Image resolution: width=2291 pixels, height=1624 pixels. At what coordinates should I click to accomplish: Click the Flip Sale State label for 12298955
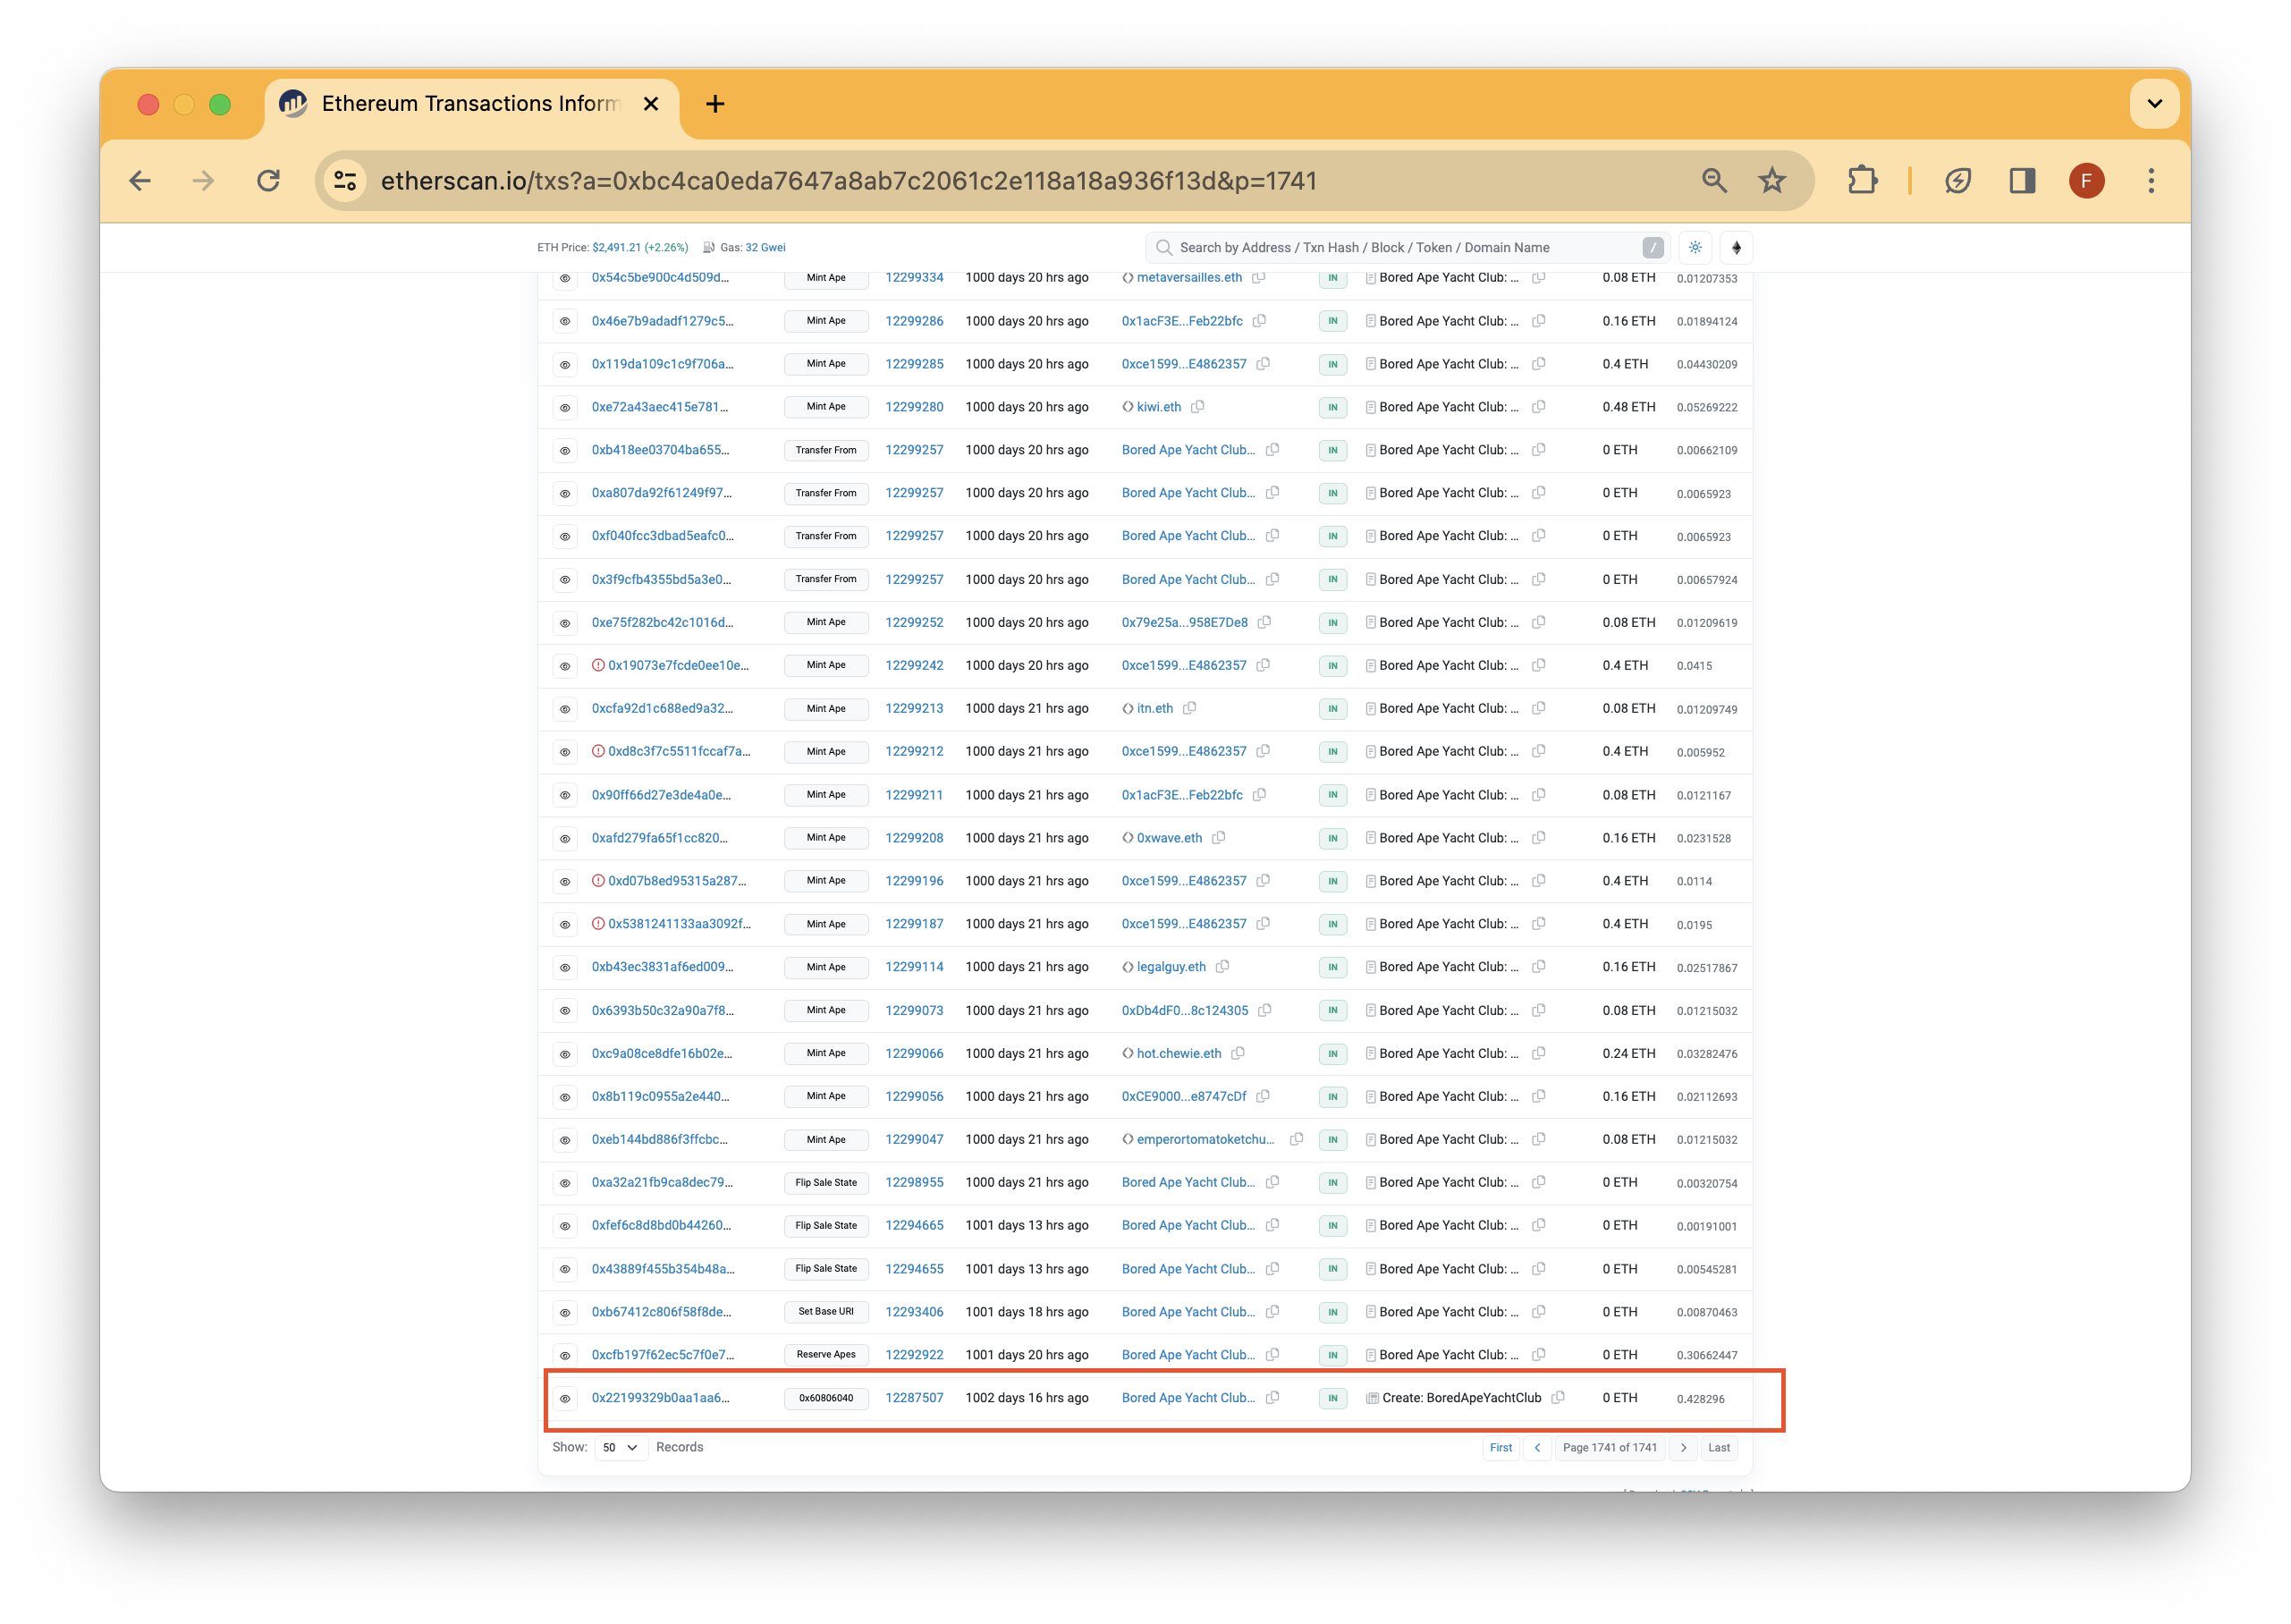(x=826, y=1183)
